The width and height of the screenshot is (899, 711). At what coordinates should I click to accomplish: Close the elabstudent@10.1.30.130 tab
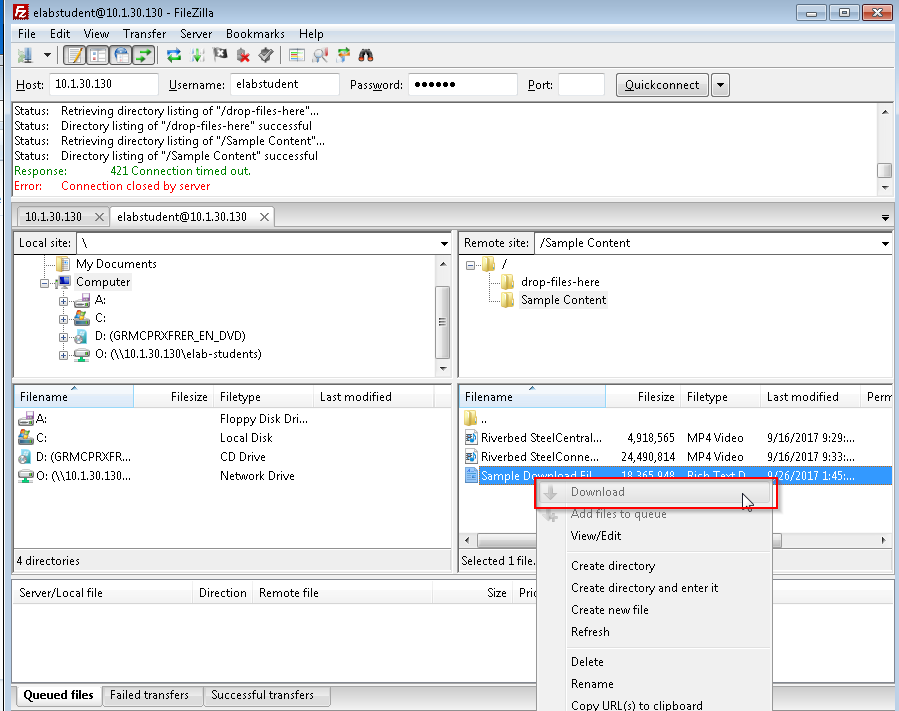(264, 217)
